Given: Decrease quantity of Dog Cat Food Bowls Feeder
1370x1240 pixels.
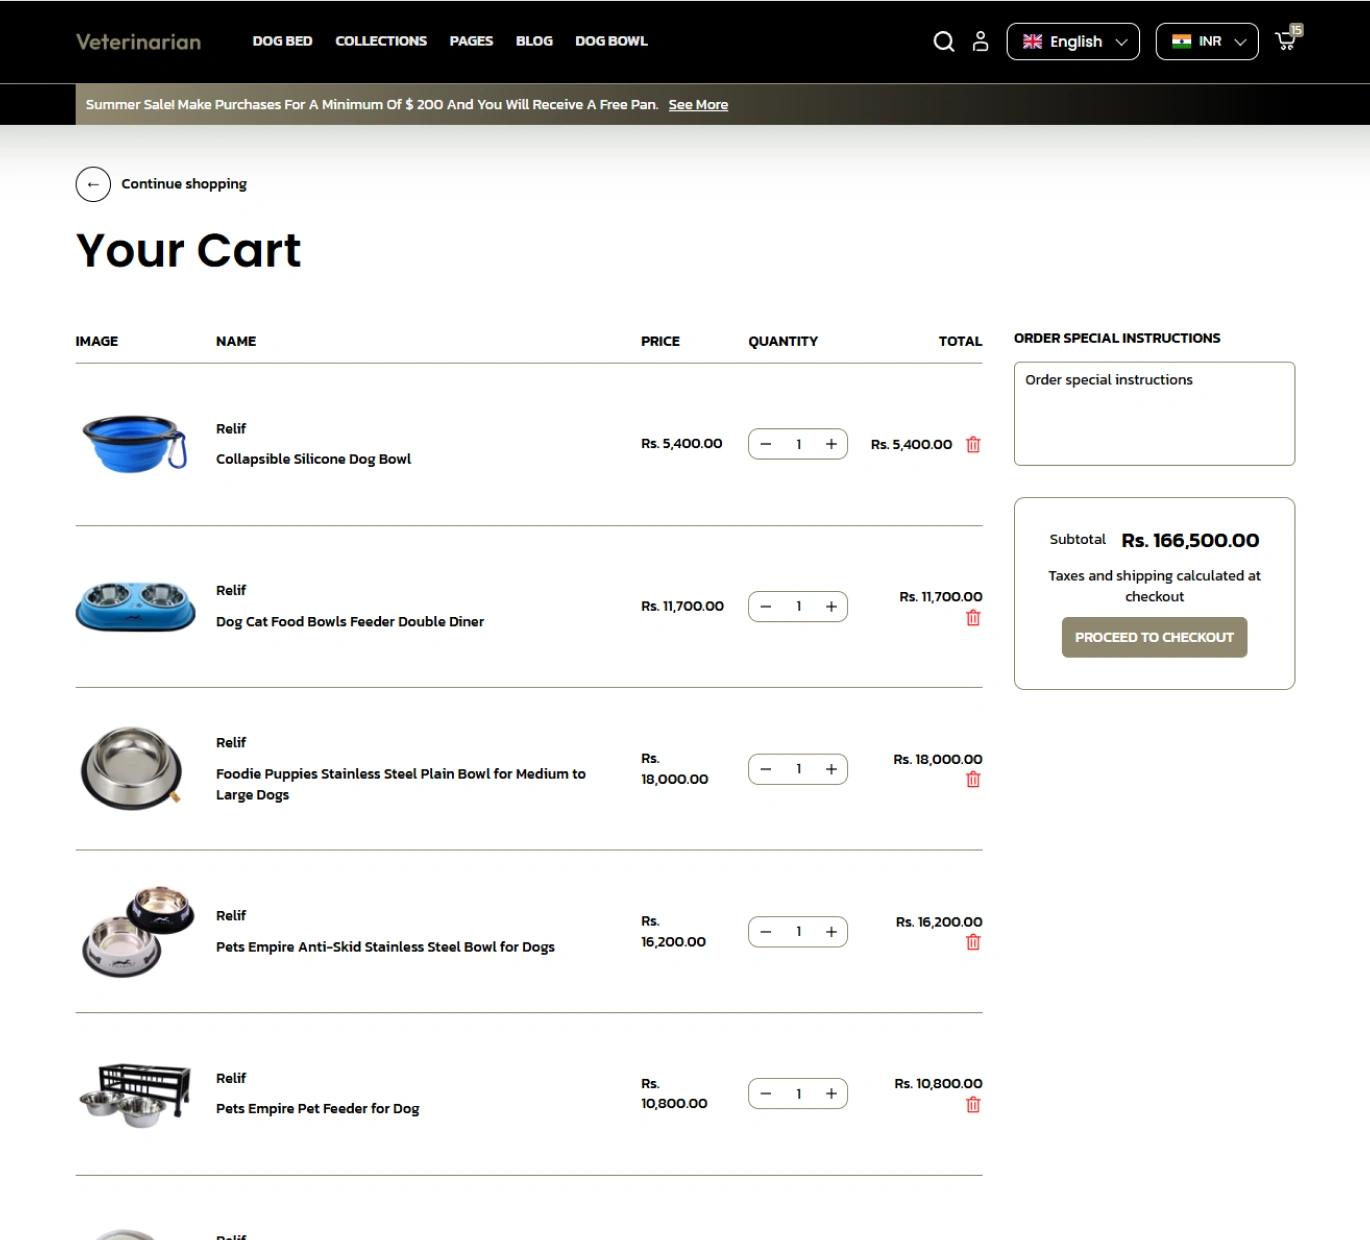Looking at the screenshot, I should pyautogui.click(x=766, y=606).
